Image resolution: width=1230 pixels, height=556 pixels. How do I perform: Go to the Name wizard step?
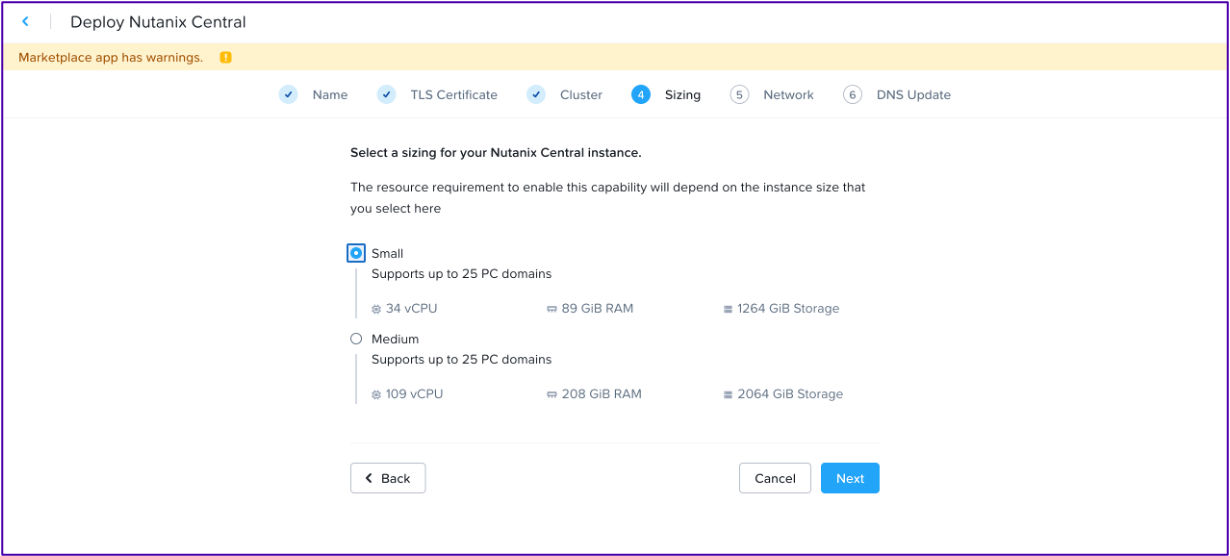click(330, 95)
